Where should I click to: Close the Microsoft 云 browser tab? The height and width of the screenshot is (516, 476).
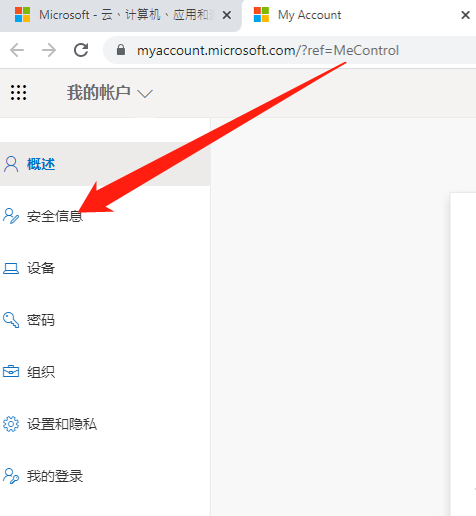pos(227,15)
